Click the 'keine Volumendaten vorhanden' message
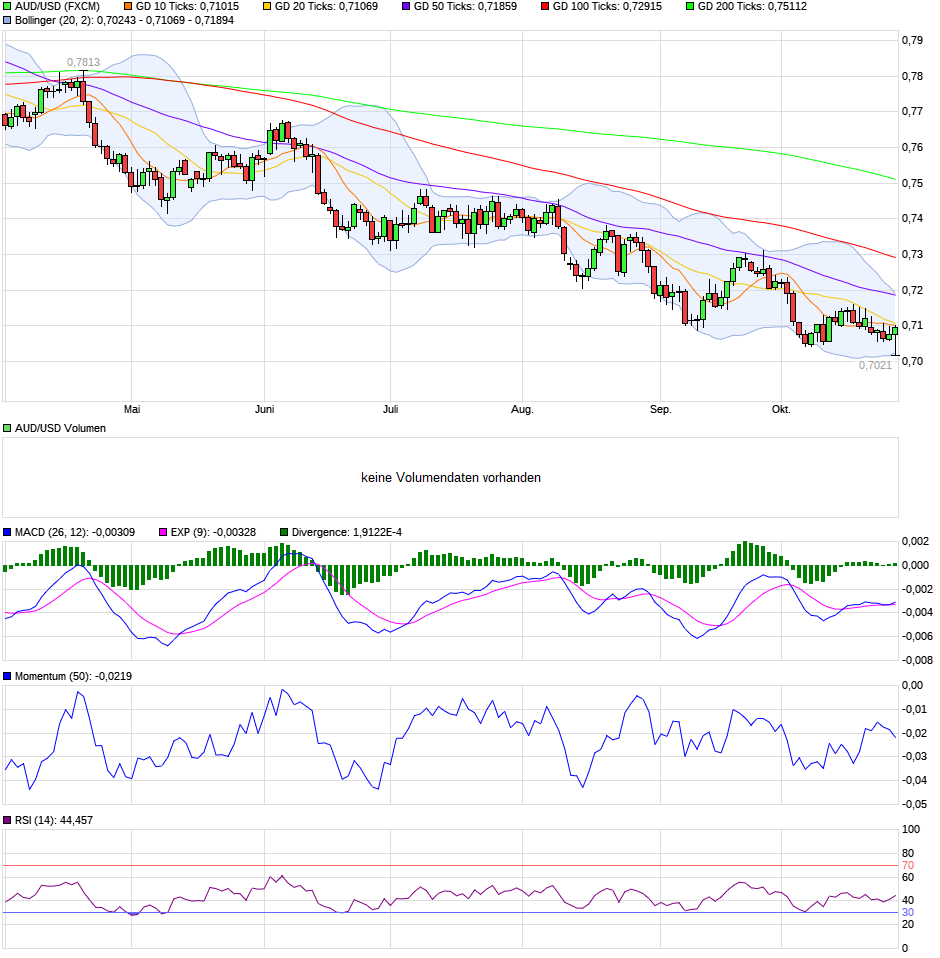The image size is (940, 958). 451,478
